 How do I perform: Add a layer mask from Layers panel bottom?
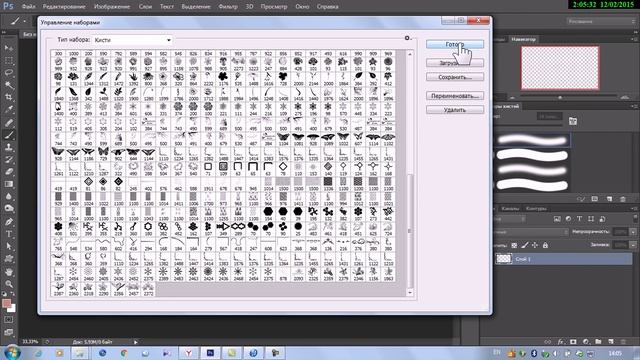573,342
